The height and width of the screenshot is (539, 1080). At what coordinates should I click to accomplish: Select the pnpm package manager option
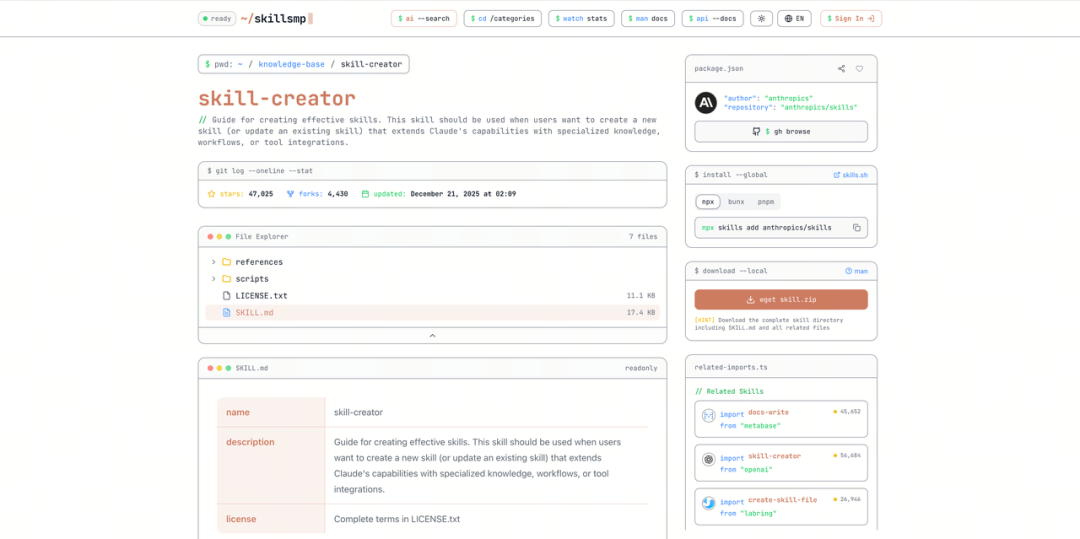click(765, 201)
